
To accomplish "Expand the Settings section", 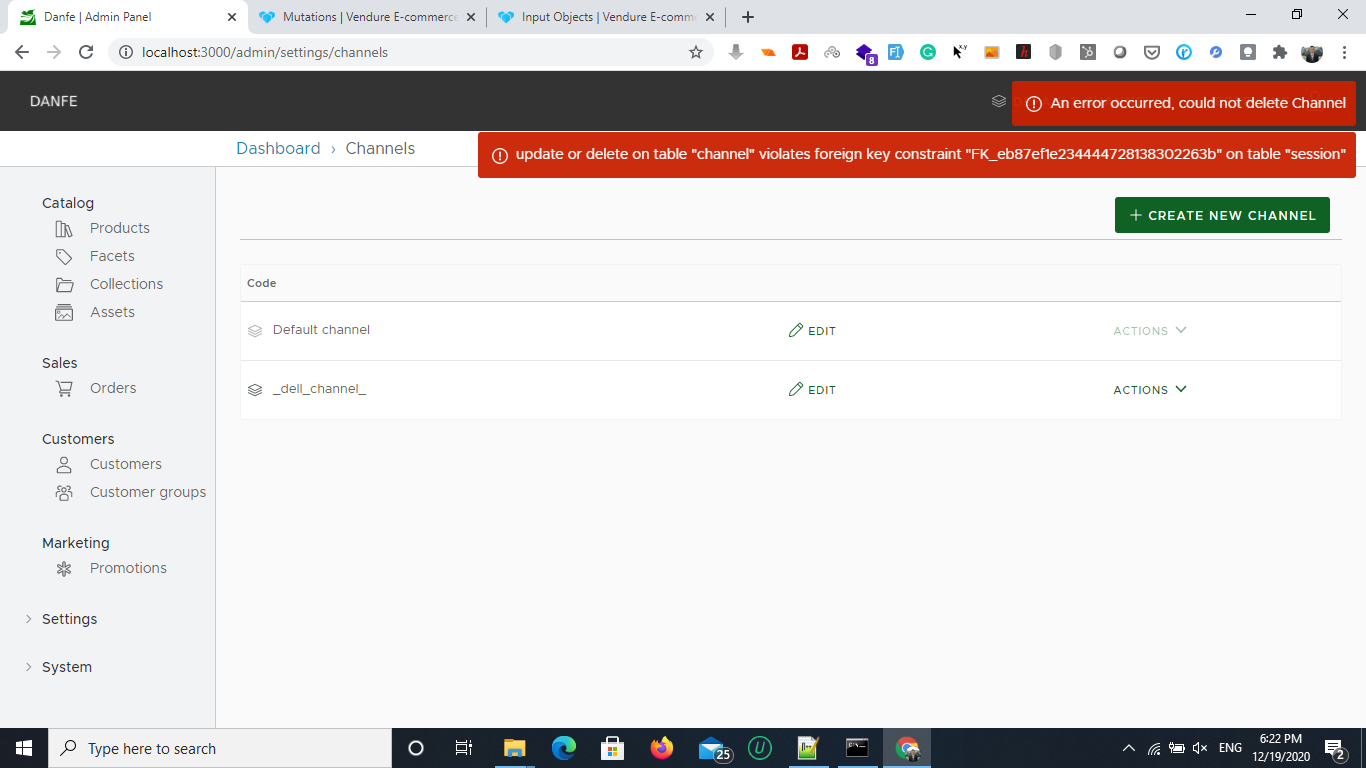I will pos(69,619).
